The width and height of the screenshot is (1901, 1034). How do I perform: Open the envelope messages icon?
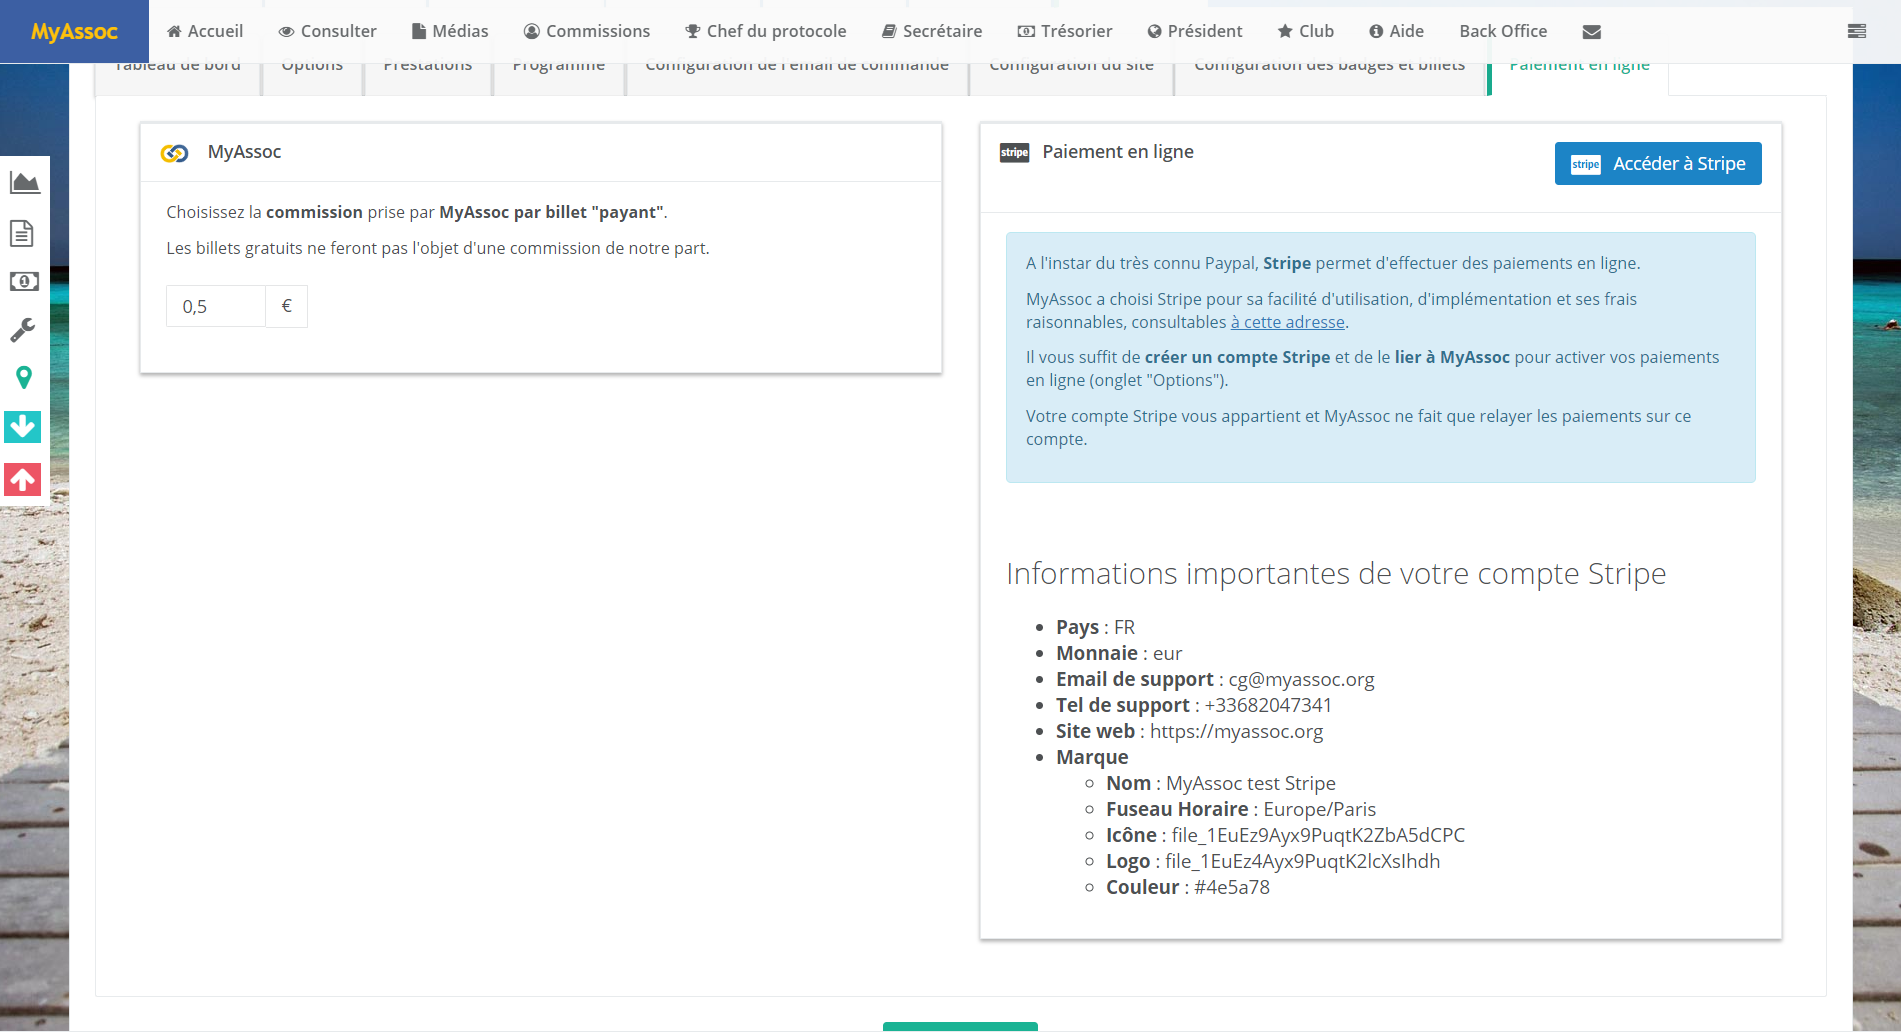pyautogui.click(x=1592, y=32)
